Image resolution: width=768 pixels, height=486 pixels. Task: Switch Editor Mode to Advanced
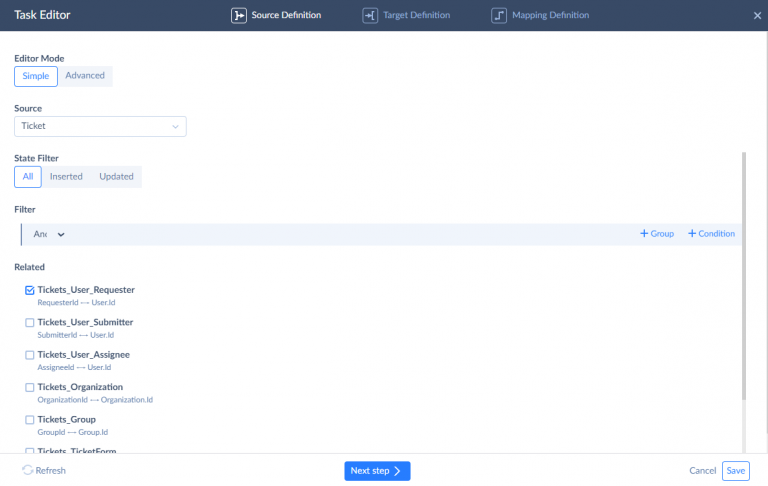[x=85, y=76]
